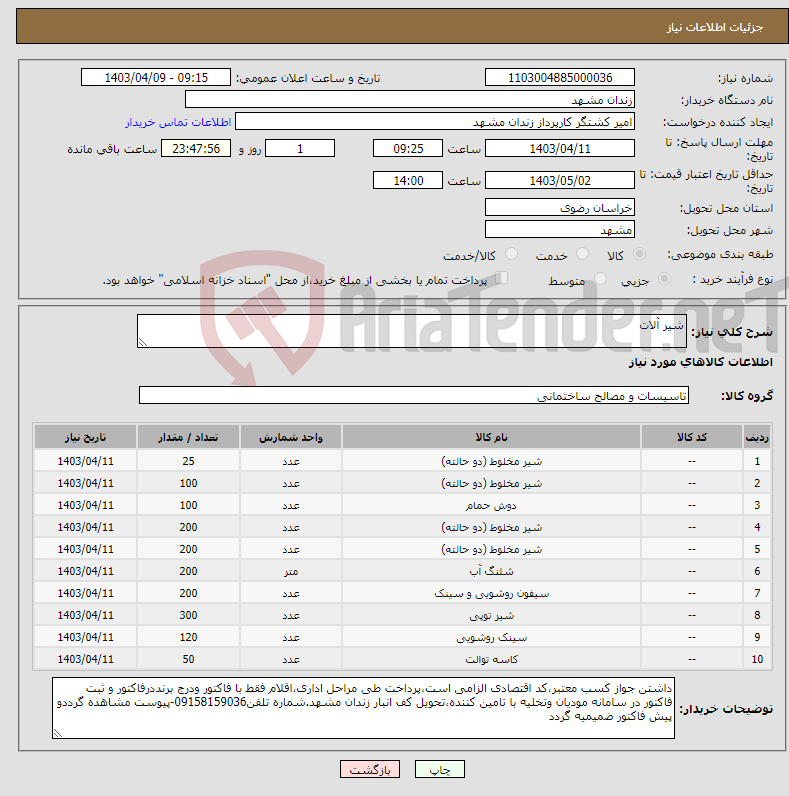Click شیر توپی item name
Screen dimensions: 789x796
(x=491, y=615)
